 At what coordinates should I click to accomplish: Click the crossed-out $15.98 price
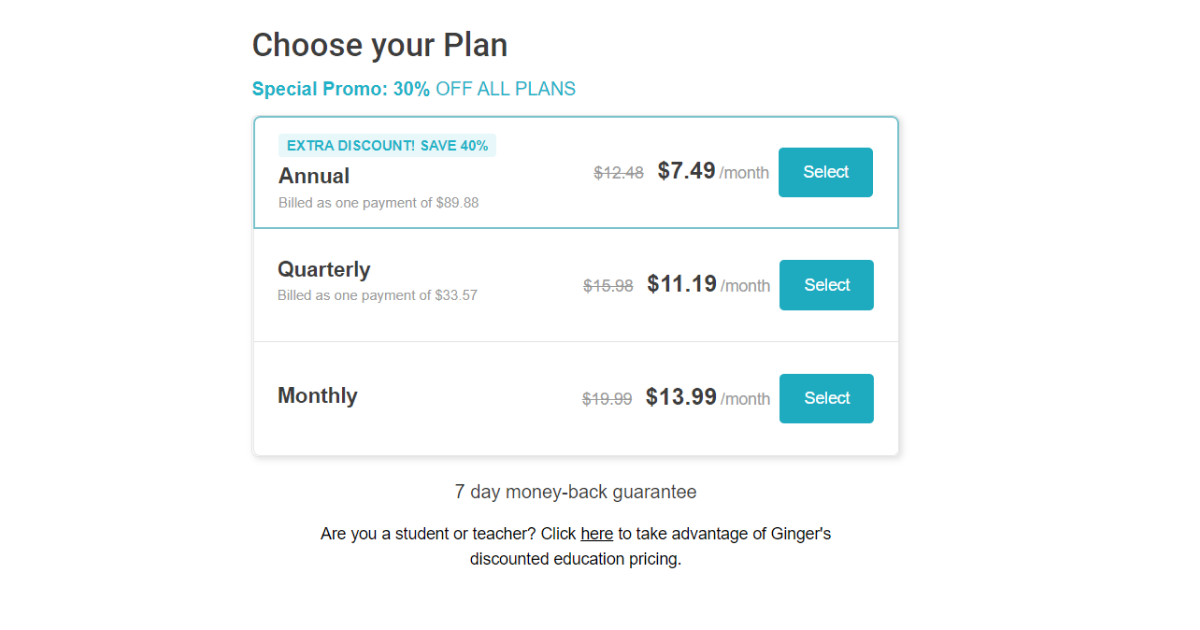[608, 286]
